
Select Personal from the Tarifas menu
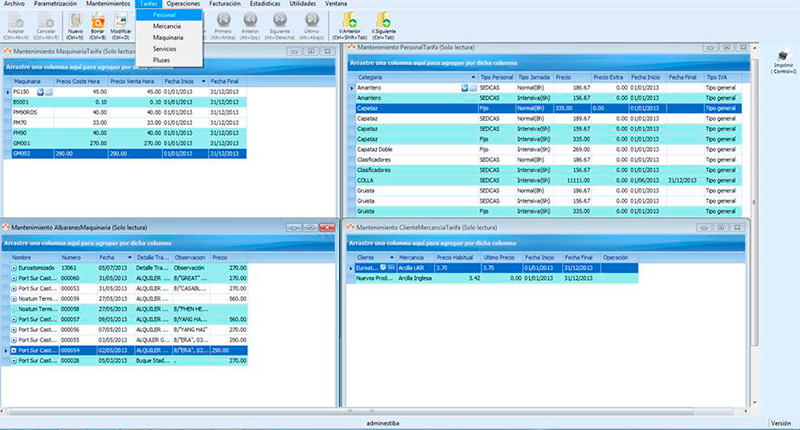(169, 15)
